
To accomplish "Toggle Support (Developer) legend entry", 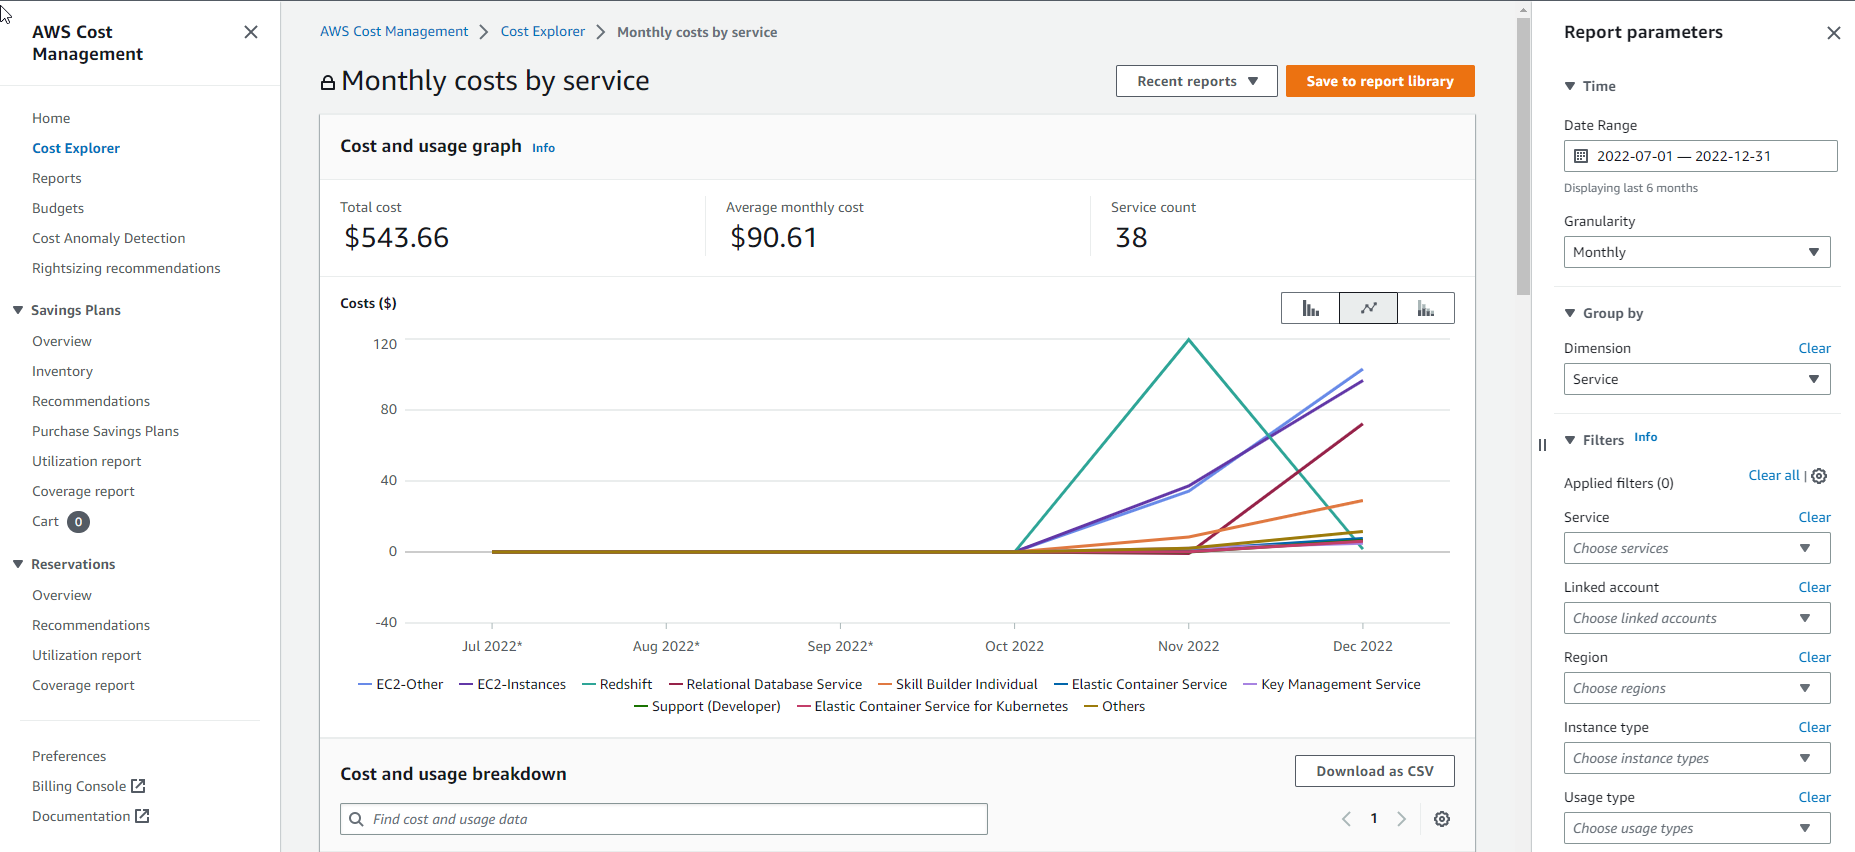I will point(707,706).
